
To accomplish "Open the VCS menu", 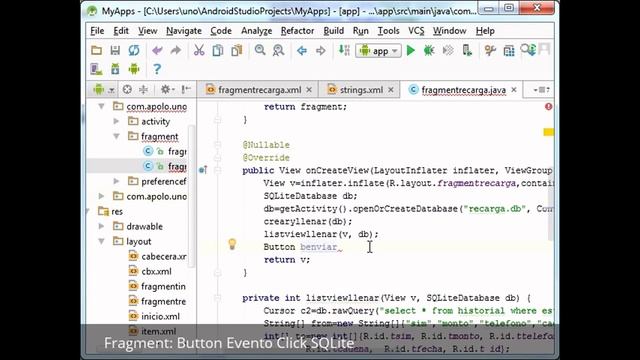I will pyautogui.click(x=416, y=31).
